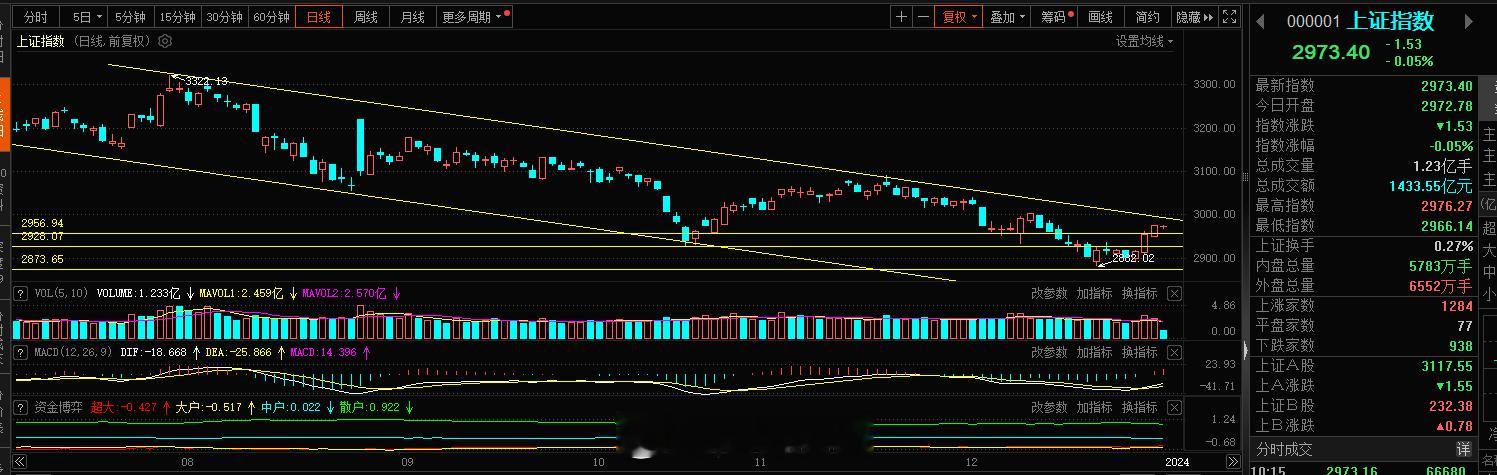
Task: Click 总成交额 value 1433.55亿元
Action: pos(1431,186)
